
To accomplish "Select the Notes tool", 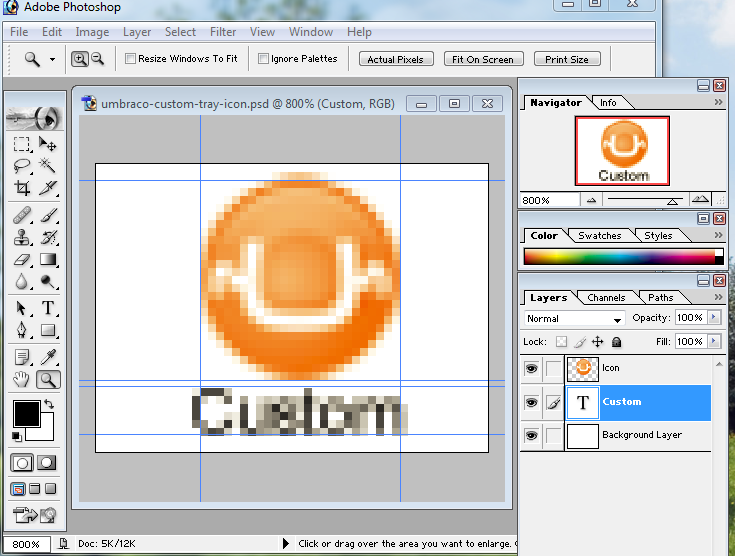I will (22, 357).
